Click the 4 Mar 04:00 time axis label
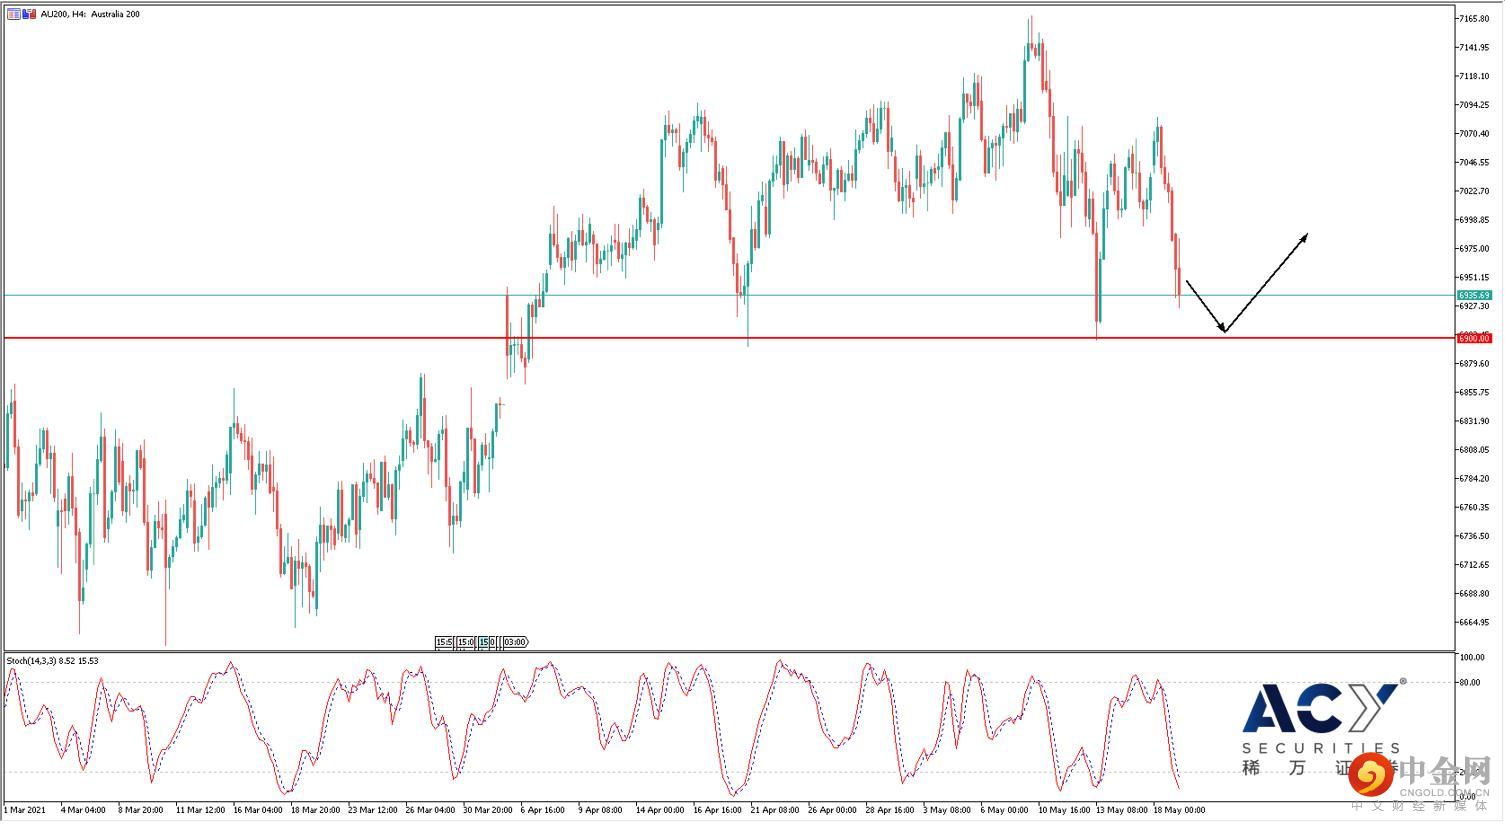 (83, 810)
